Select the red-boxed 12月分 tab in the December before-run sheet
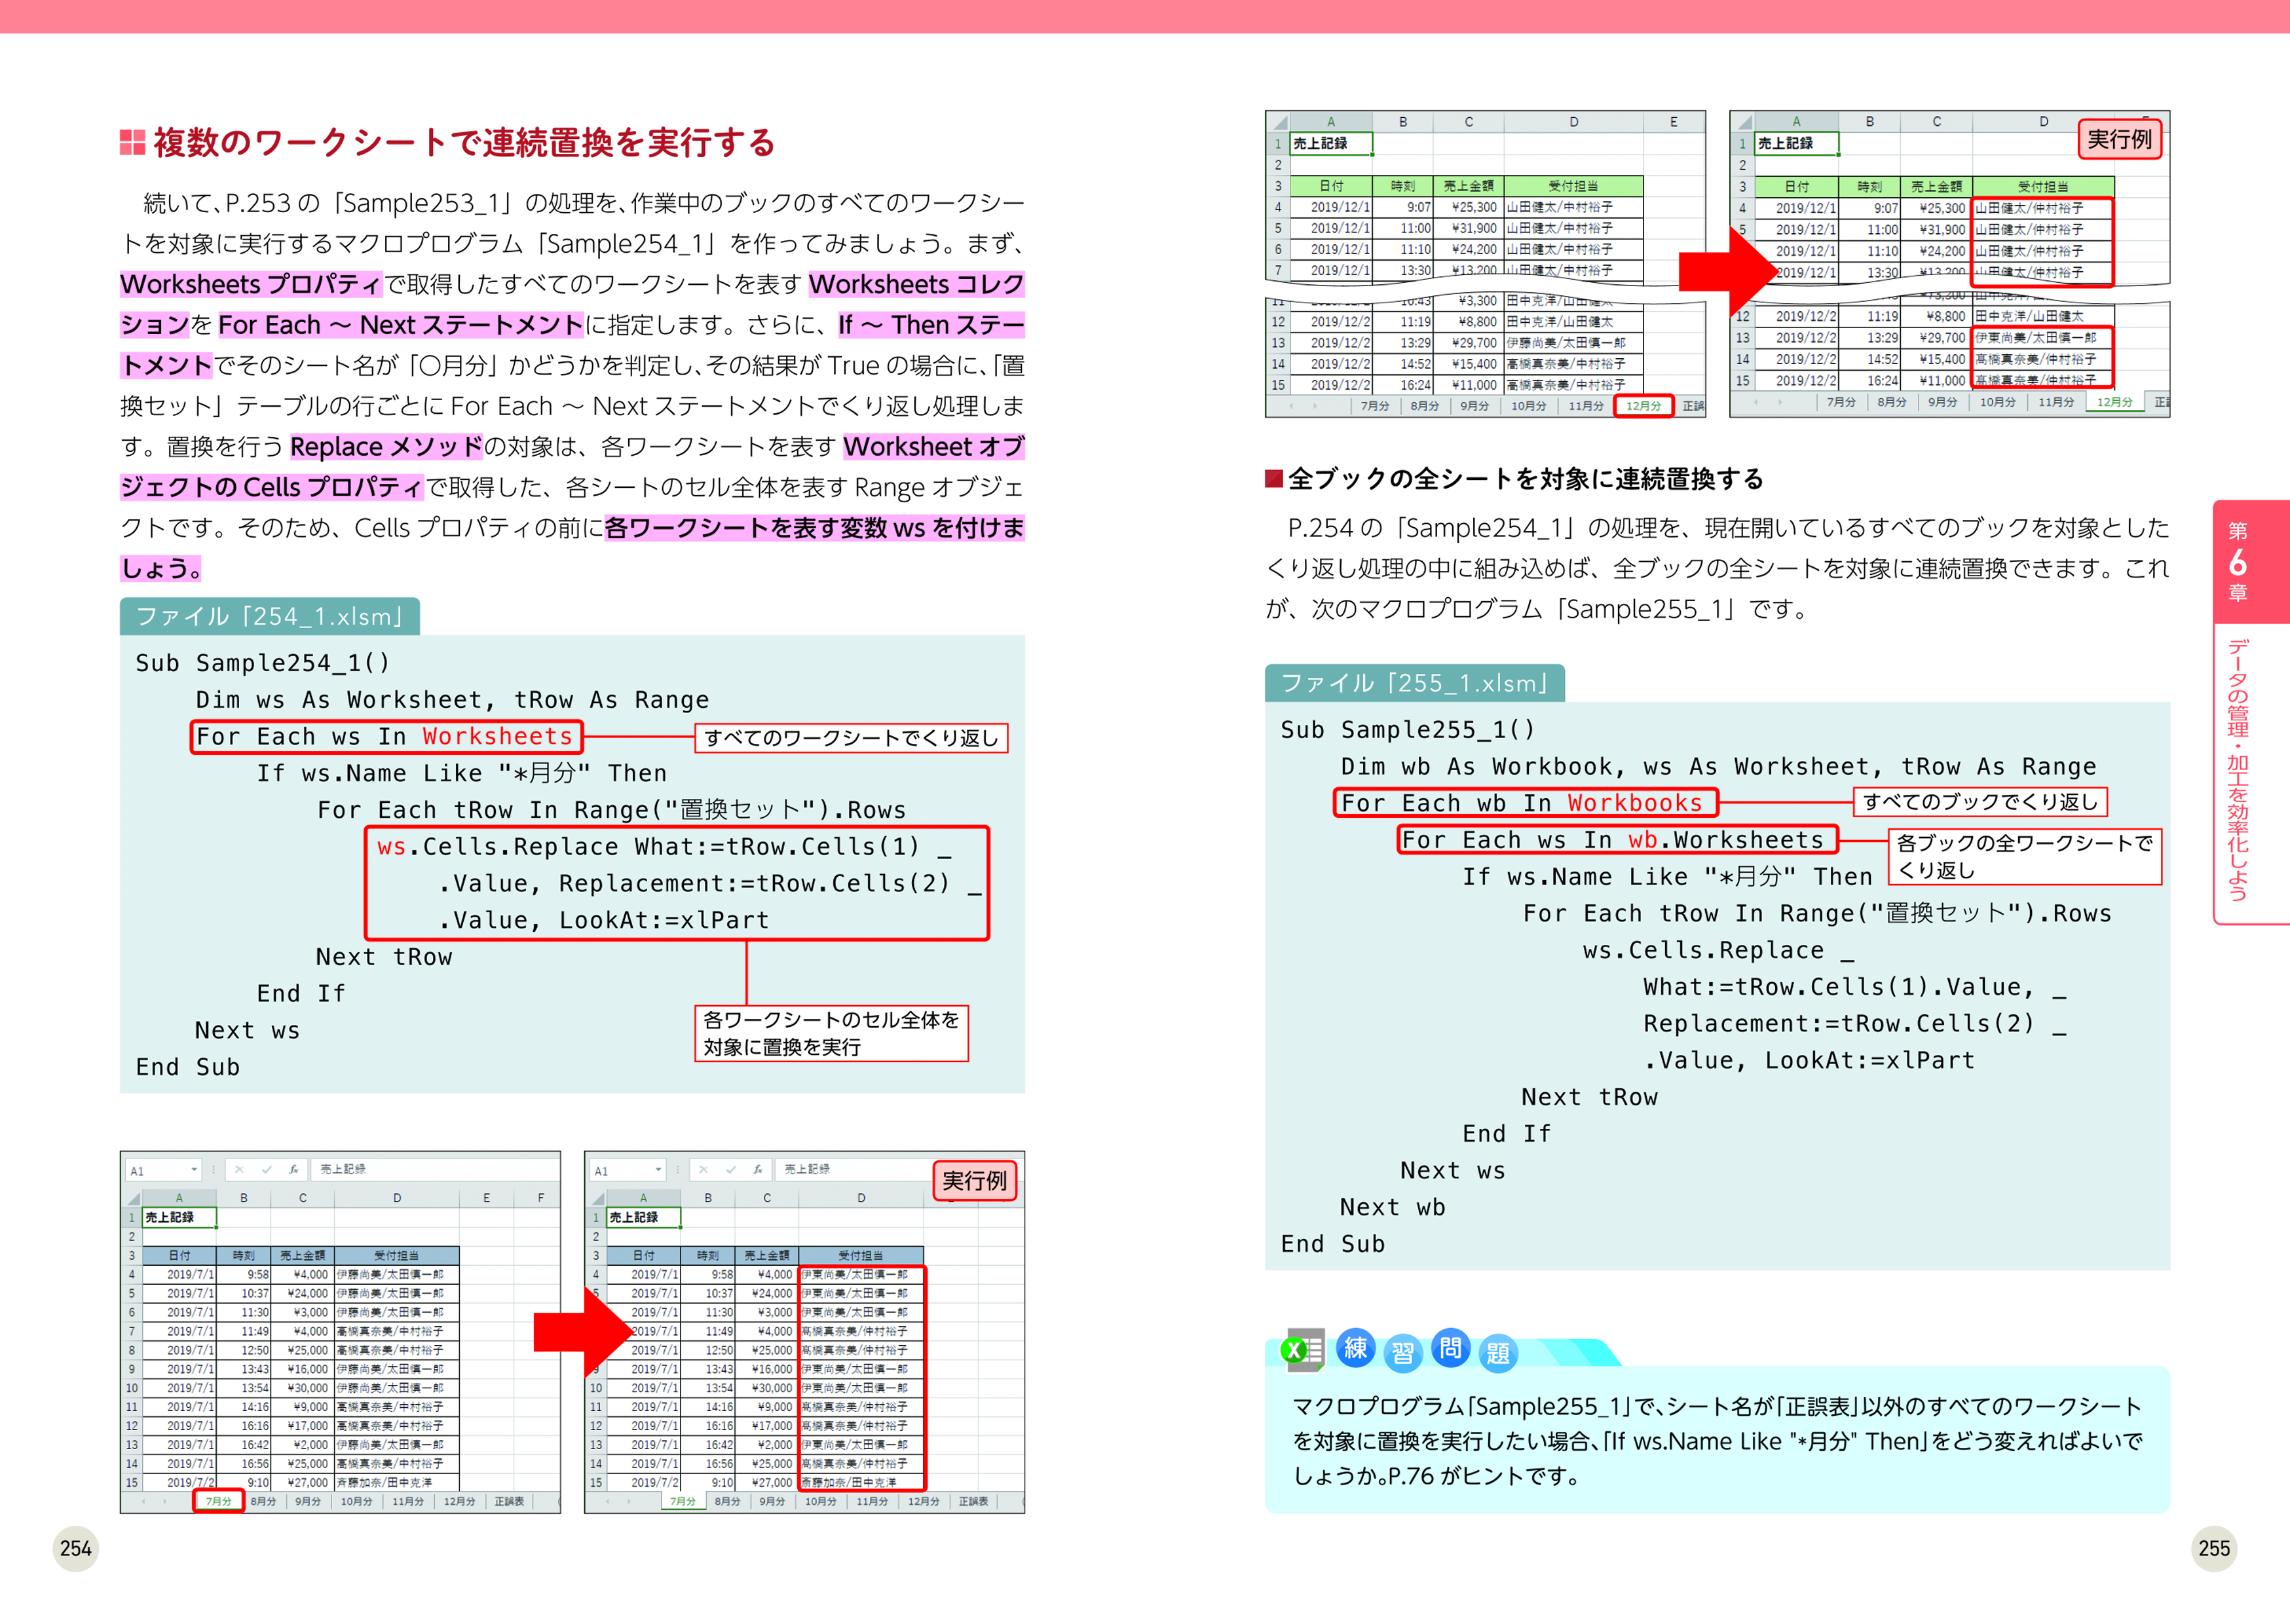 (1643, 406)
